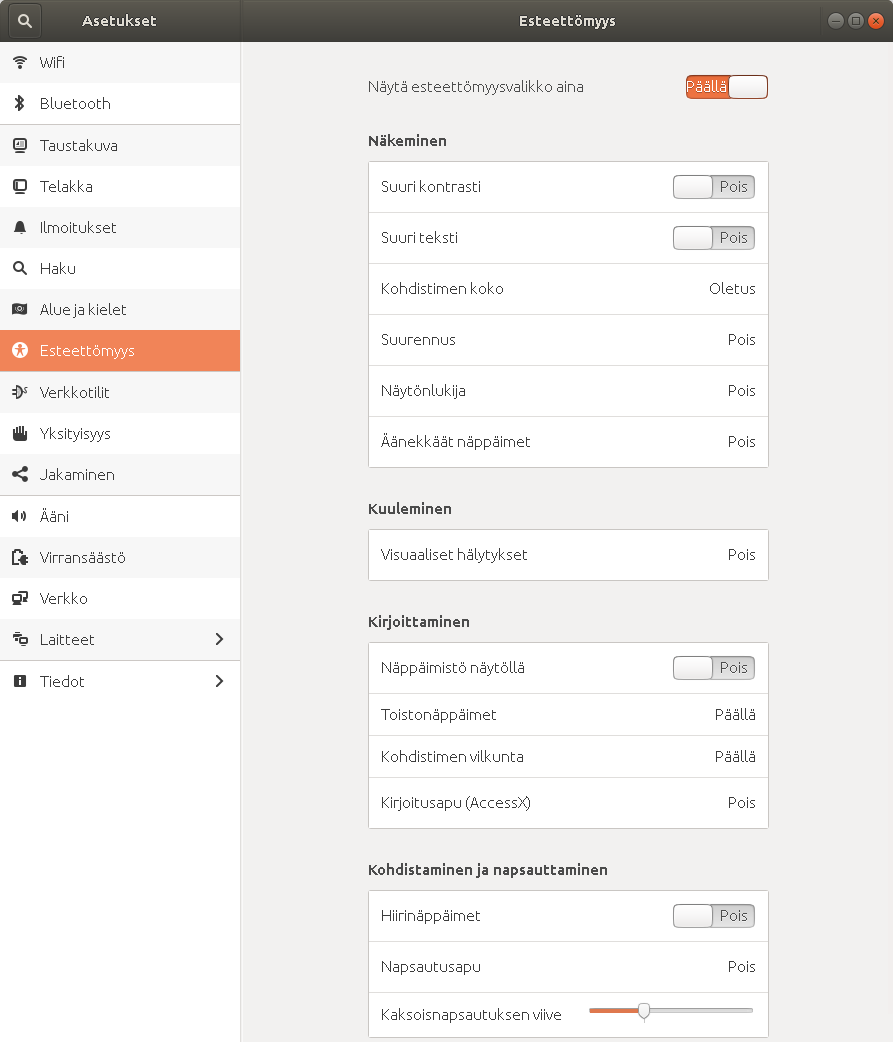
Task: Go to Alue ja kielet panel
Action: click(x=83, y=310)
